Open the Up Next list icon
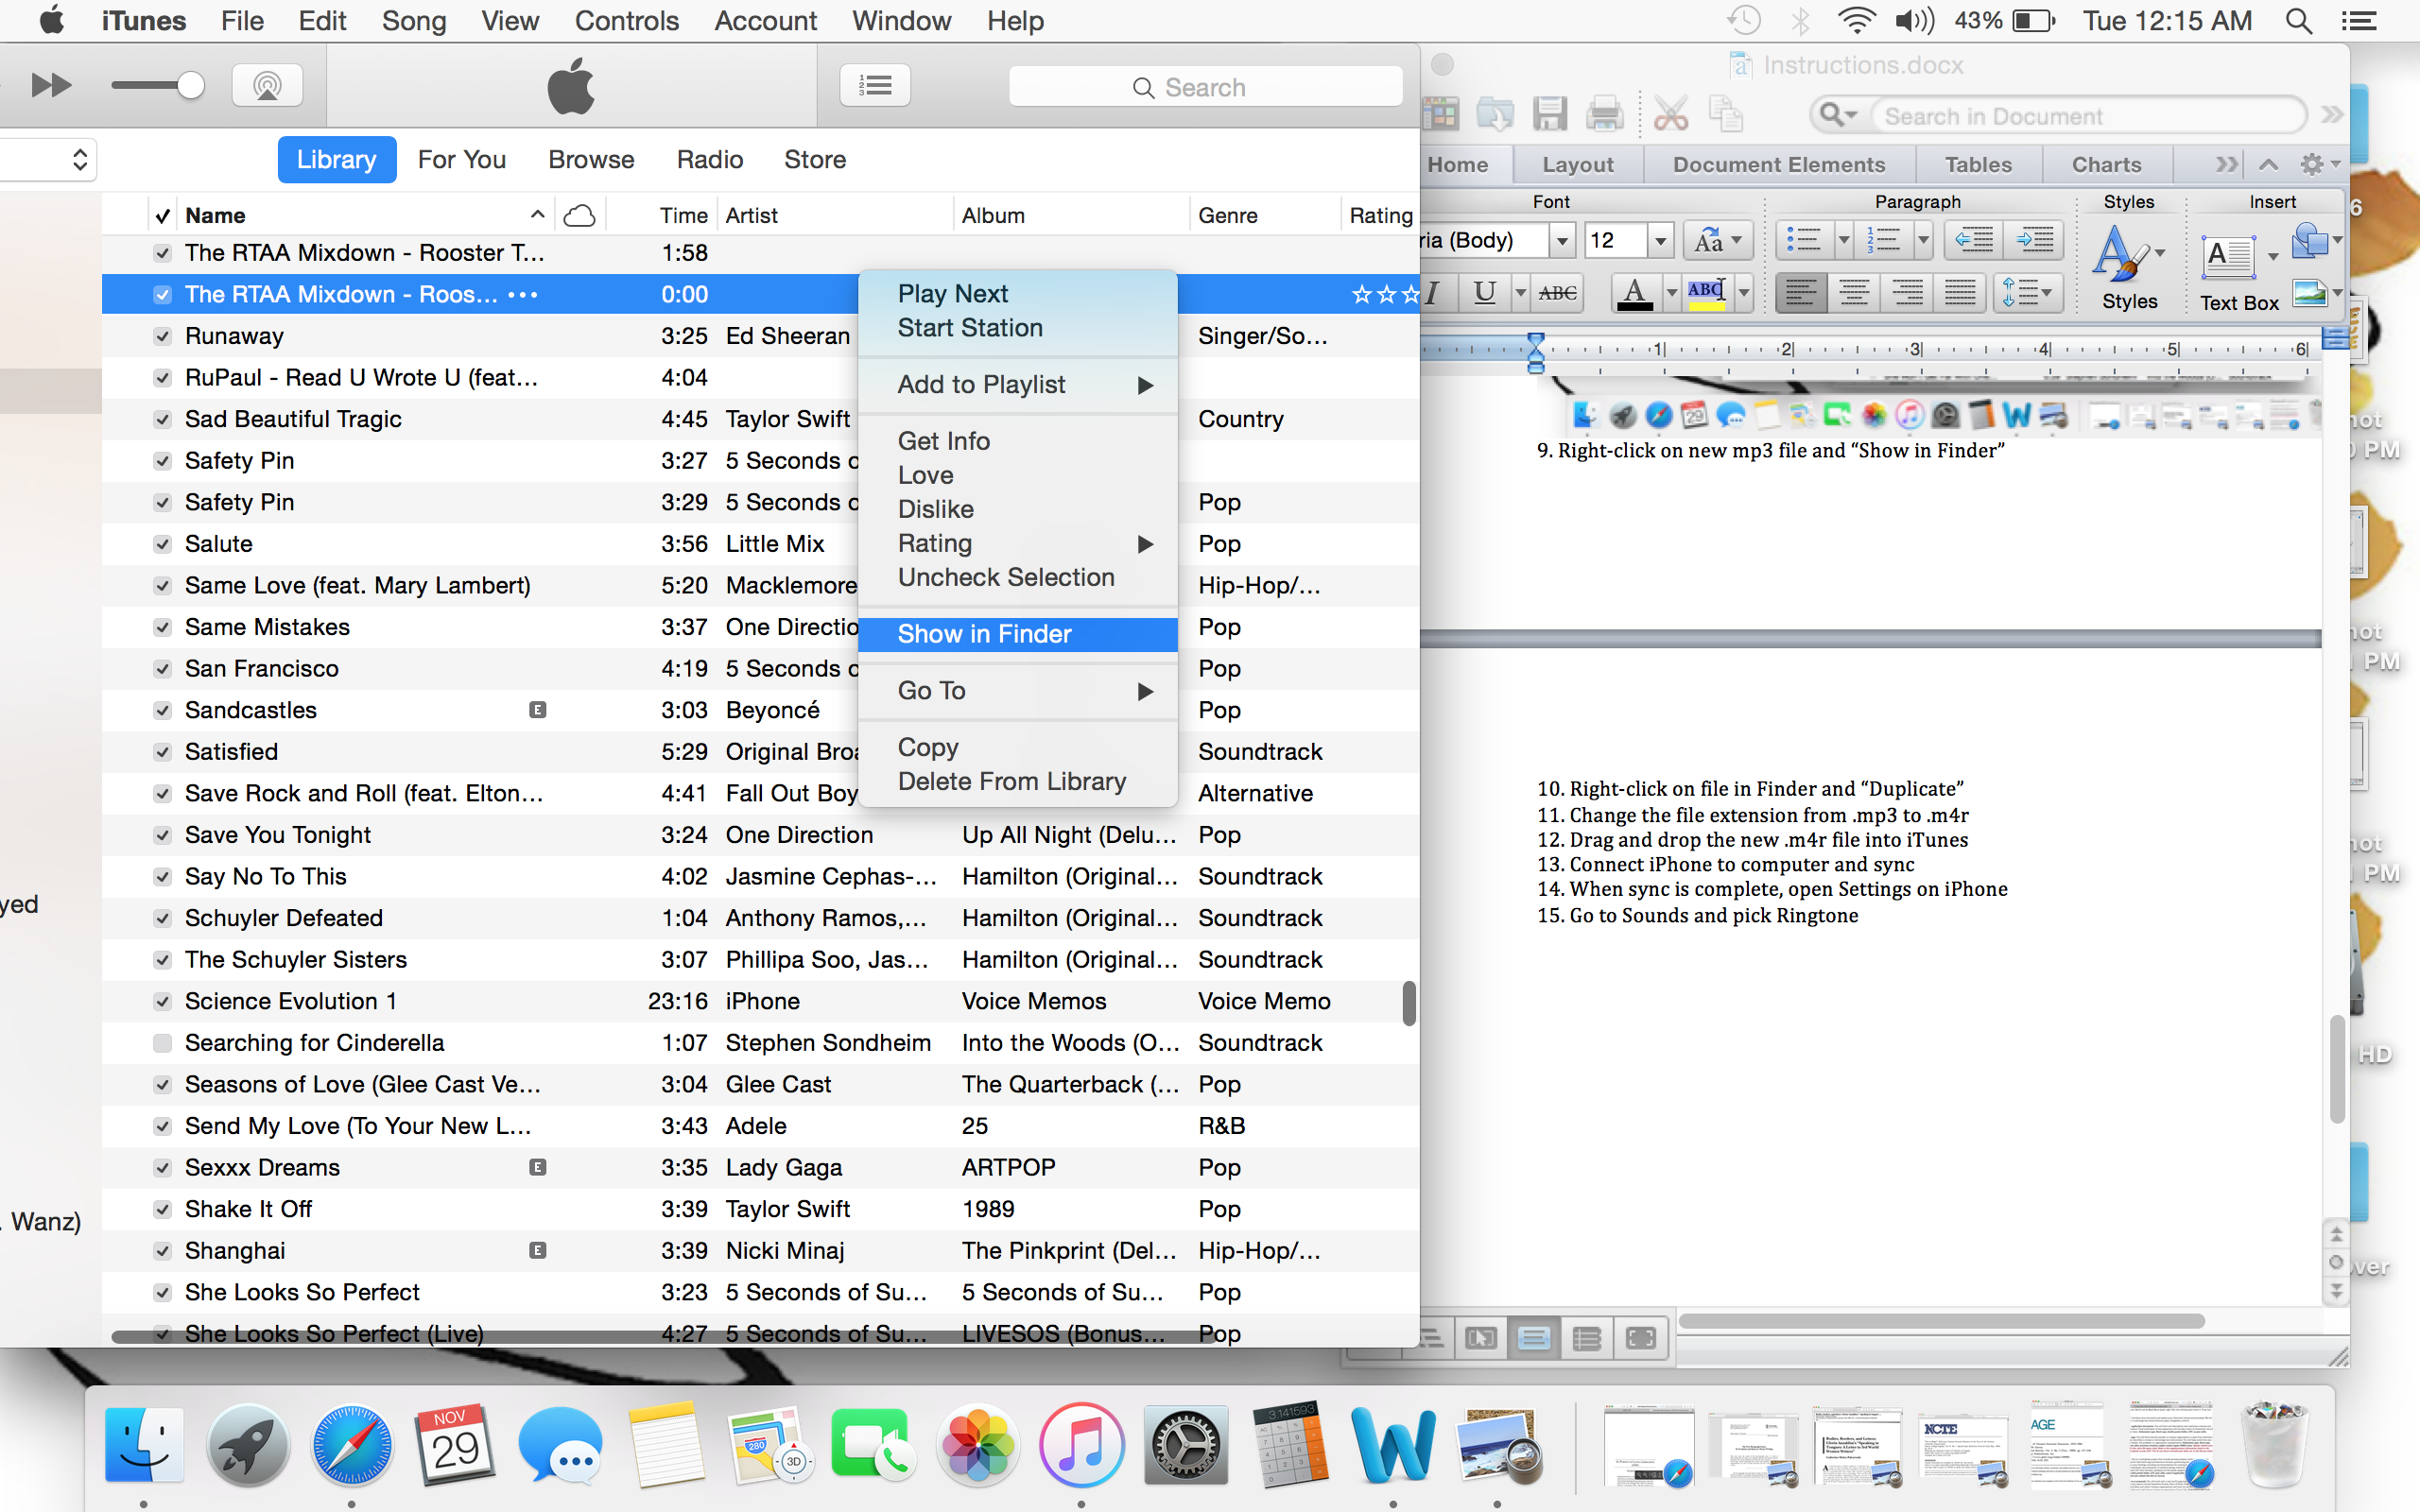 pyautogui.click(x=875, y=86)
